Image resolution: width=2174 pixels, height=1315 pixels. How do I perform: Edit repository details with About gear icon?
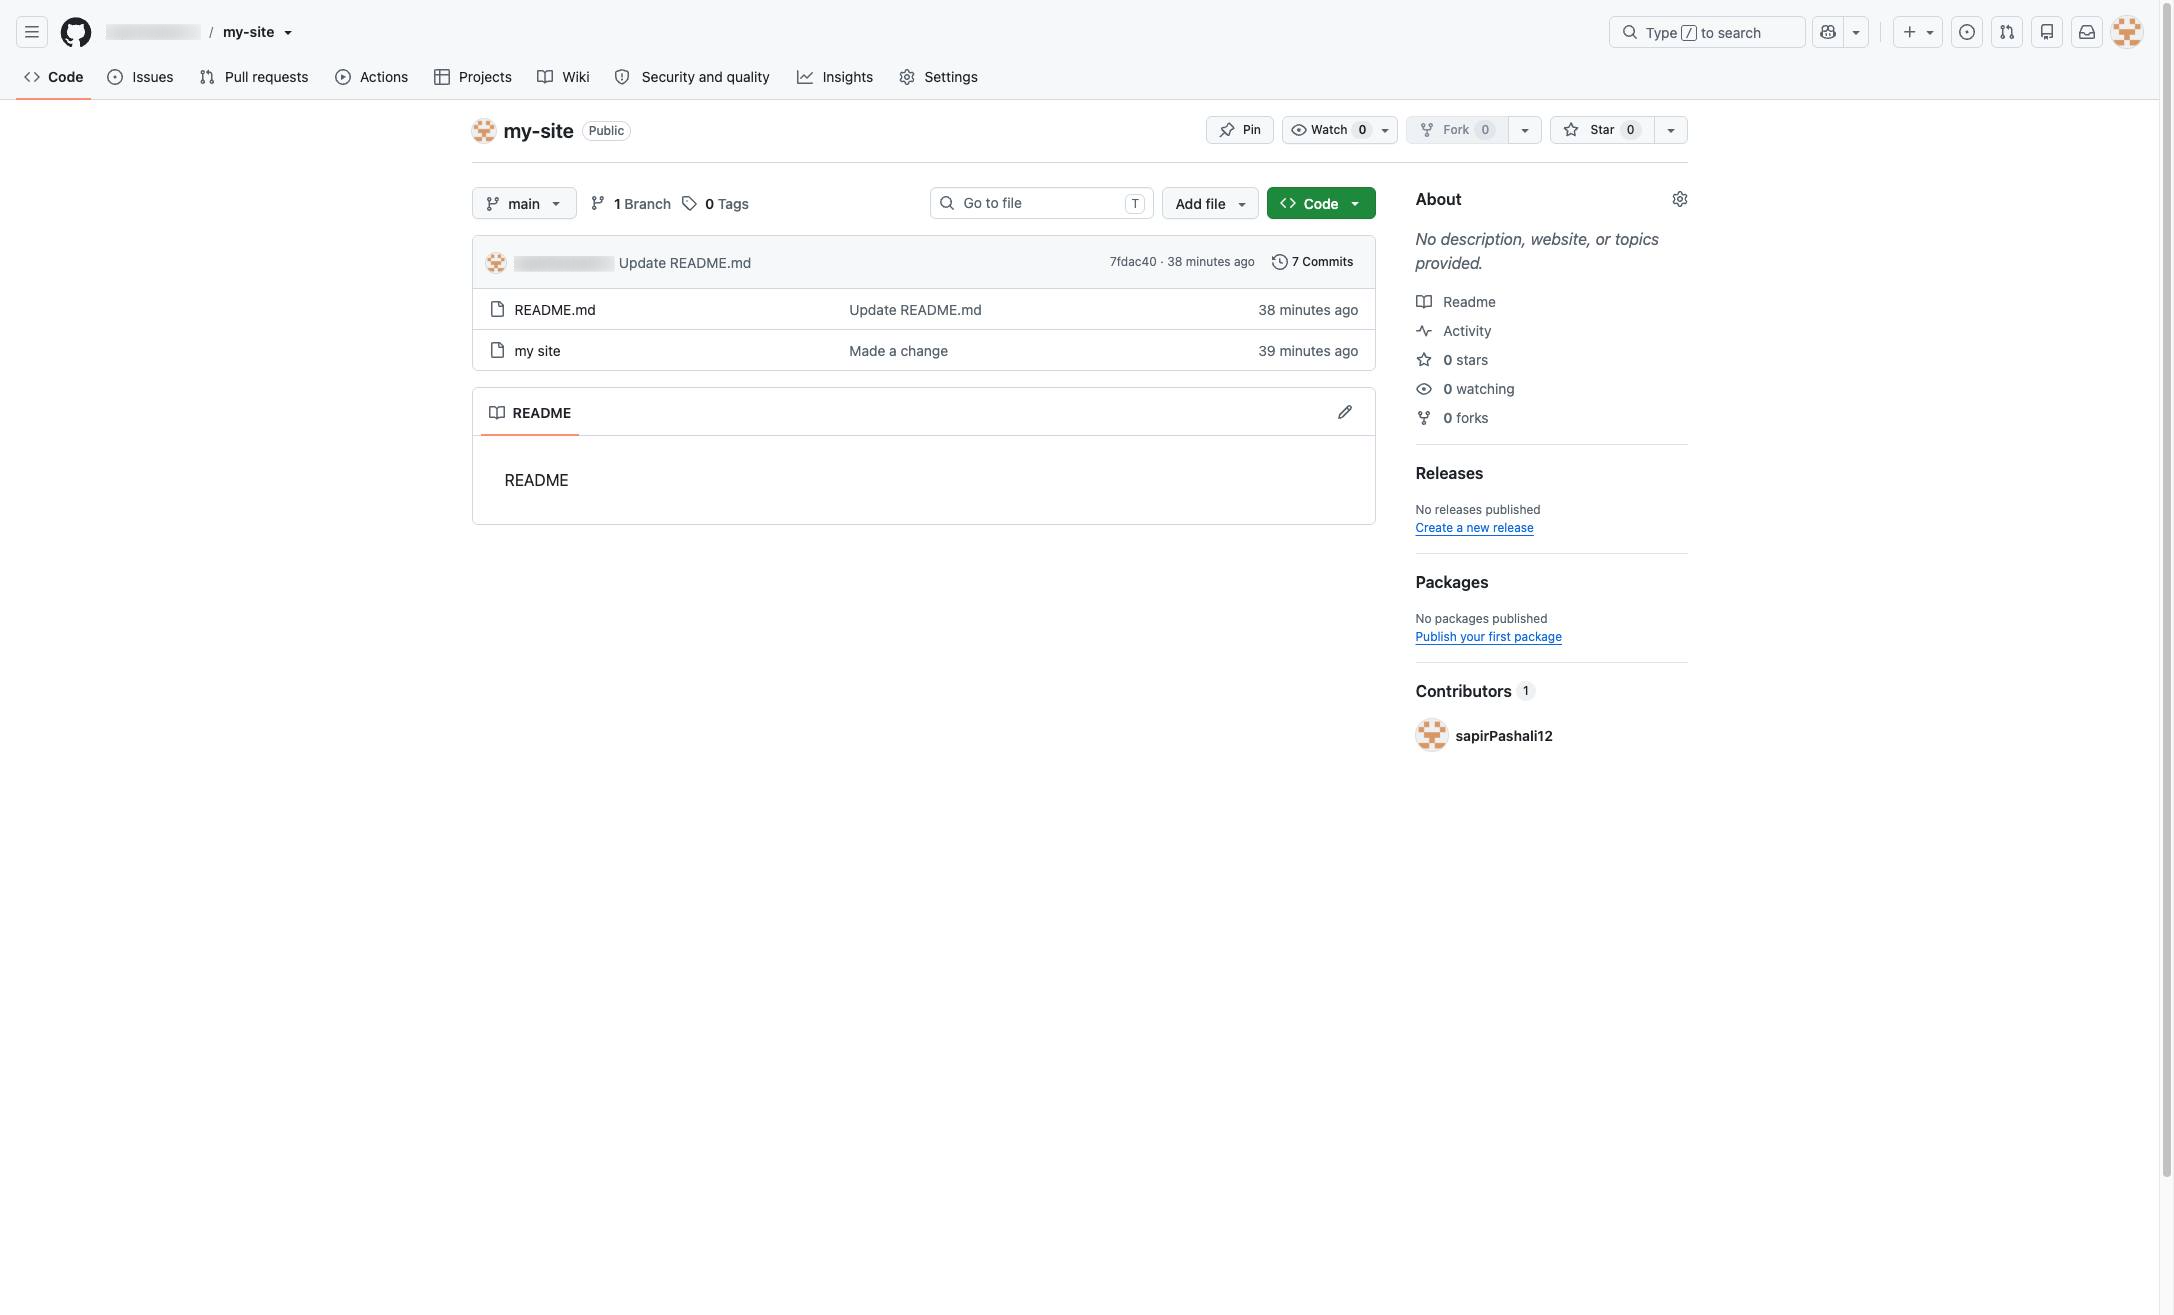click(x=1680, y=199)
